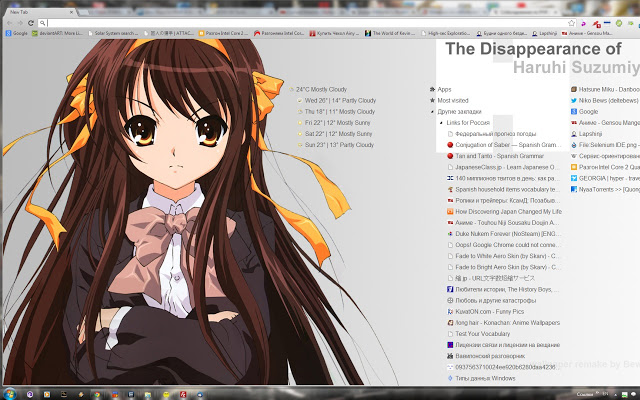The height and width of the screenshot is (400, 640).
Task: Click the orange icon beside How Discovering Japan
Action: [450, 212]
